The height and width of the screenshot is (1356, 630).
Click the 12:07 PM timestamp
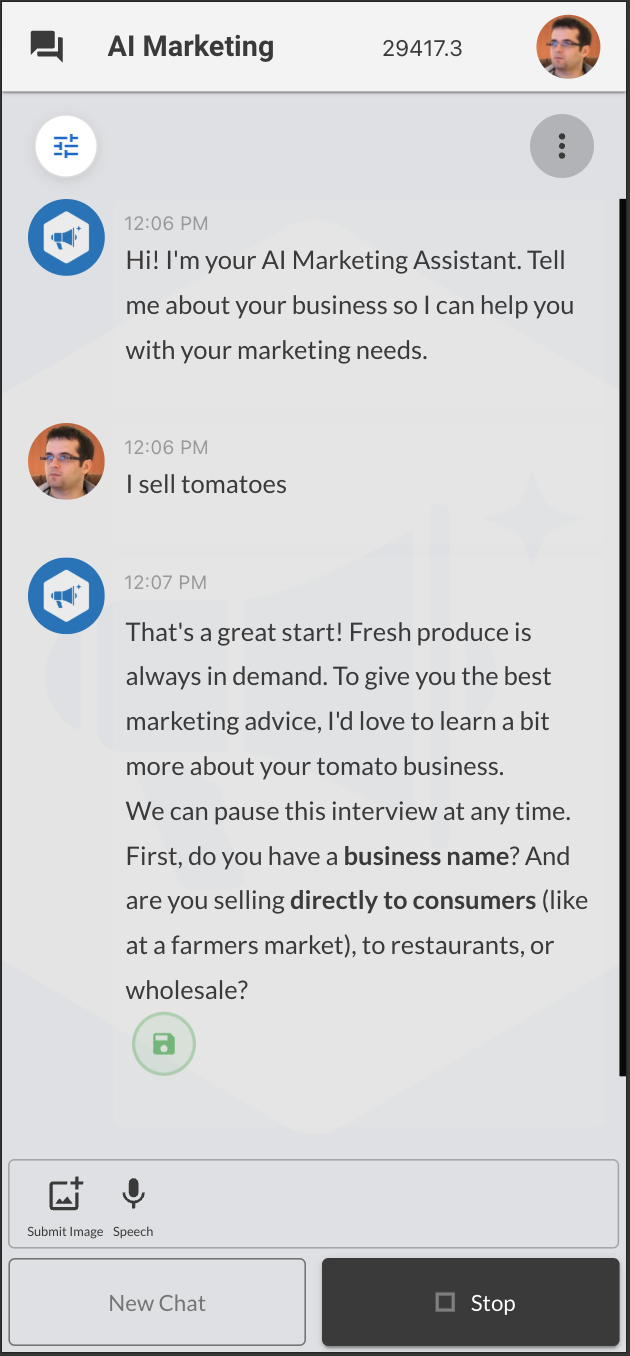coord(166,582)
